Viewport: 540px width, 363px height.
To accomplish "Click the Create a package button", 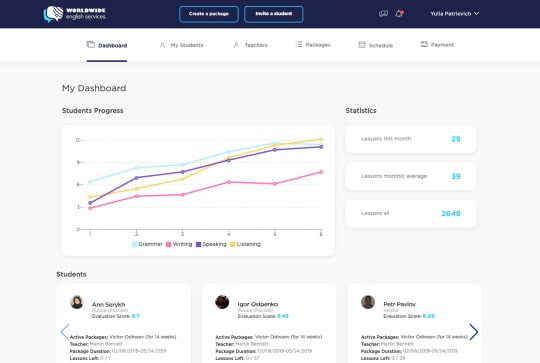I will (209, 14).
